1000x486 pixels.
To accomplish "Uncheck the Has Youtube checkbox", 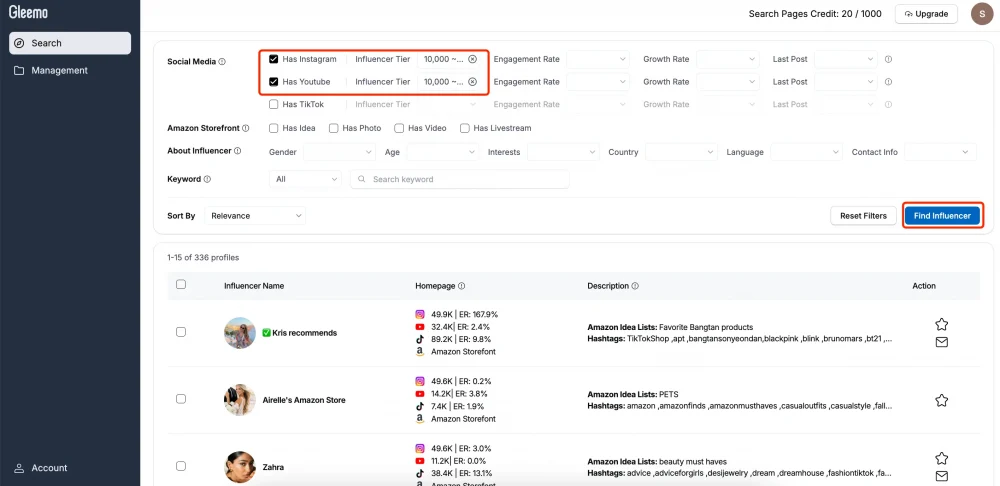I will click(x=274, y=82).
